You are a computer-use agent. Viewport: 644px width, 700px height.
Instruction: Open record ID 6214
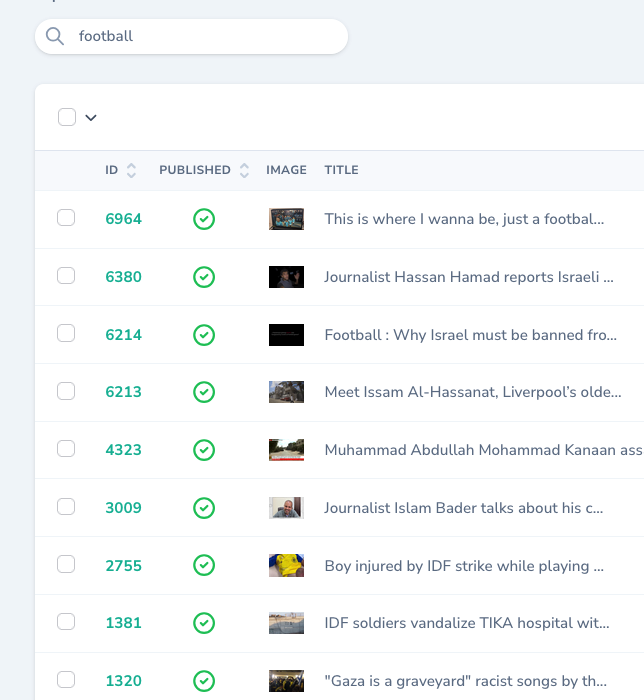(x=124, y=335)
